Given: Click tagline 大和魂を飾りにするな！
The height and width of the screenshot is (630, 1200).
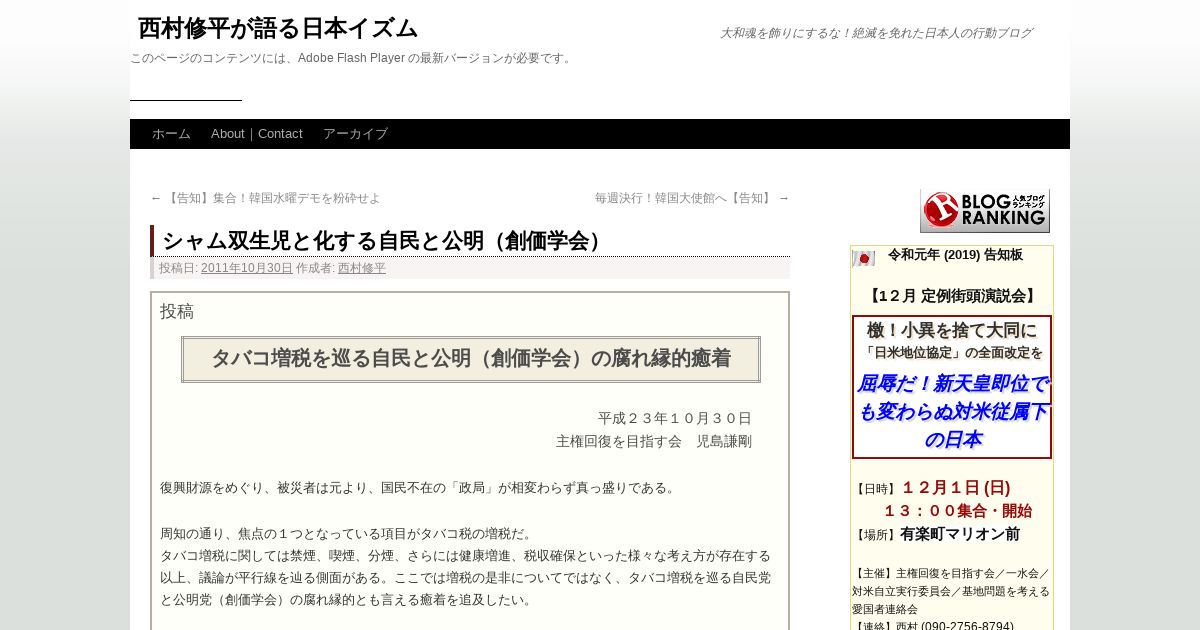Looking at the screenshot, I should click(x=876, y=33).
